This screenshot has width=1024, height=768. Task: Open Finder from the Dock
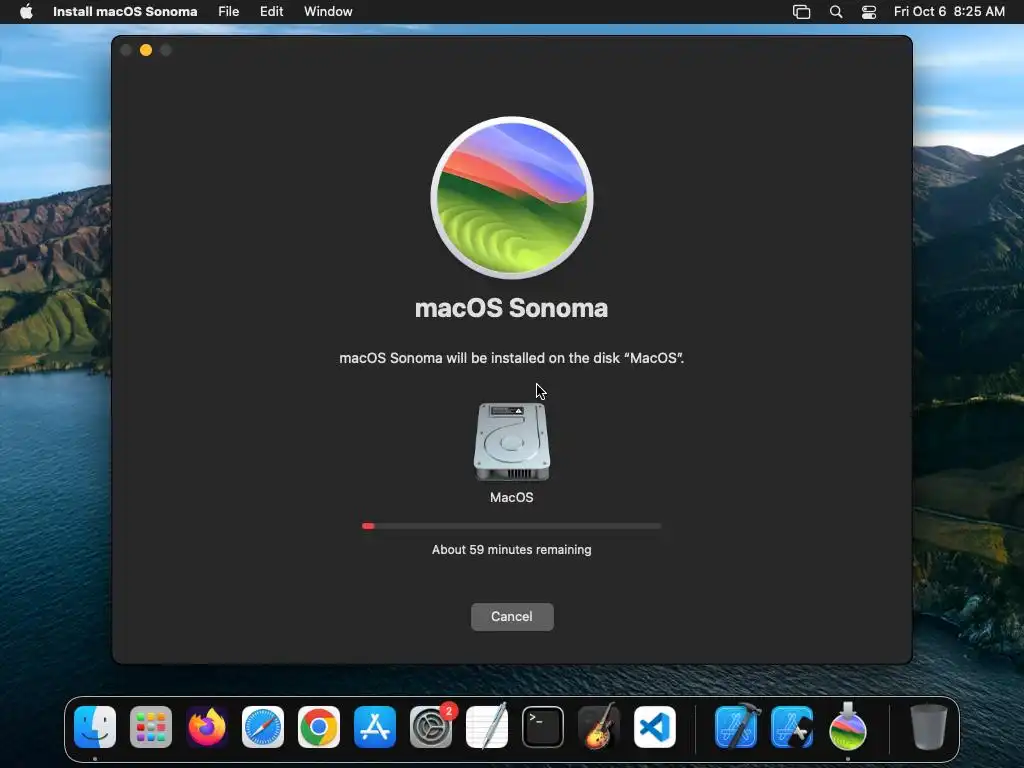coord(95,727)
